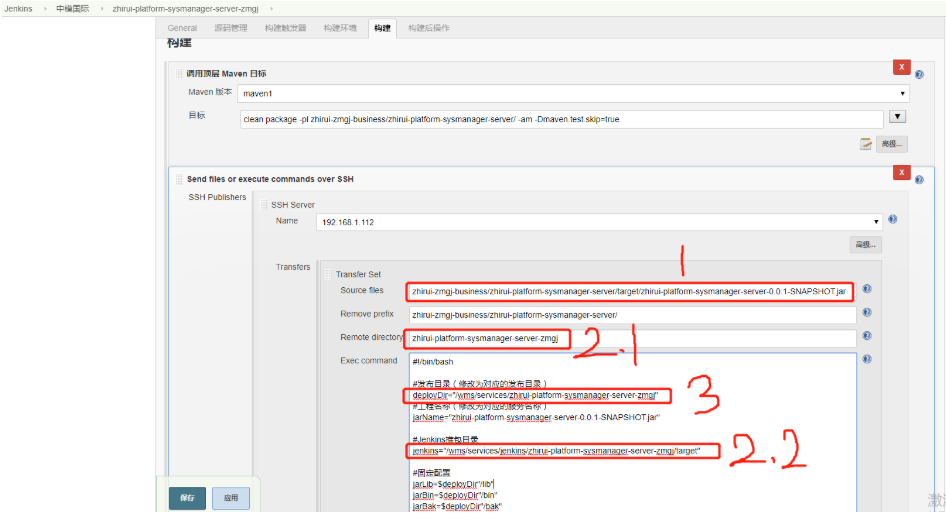Open SSH Server 高级 advanced options

click(x=865, y=244)
